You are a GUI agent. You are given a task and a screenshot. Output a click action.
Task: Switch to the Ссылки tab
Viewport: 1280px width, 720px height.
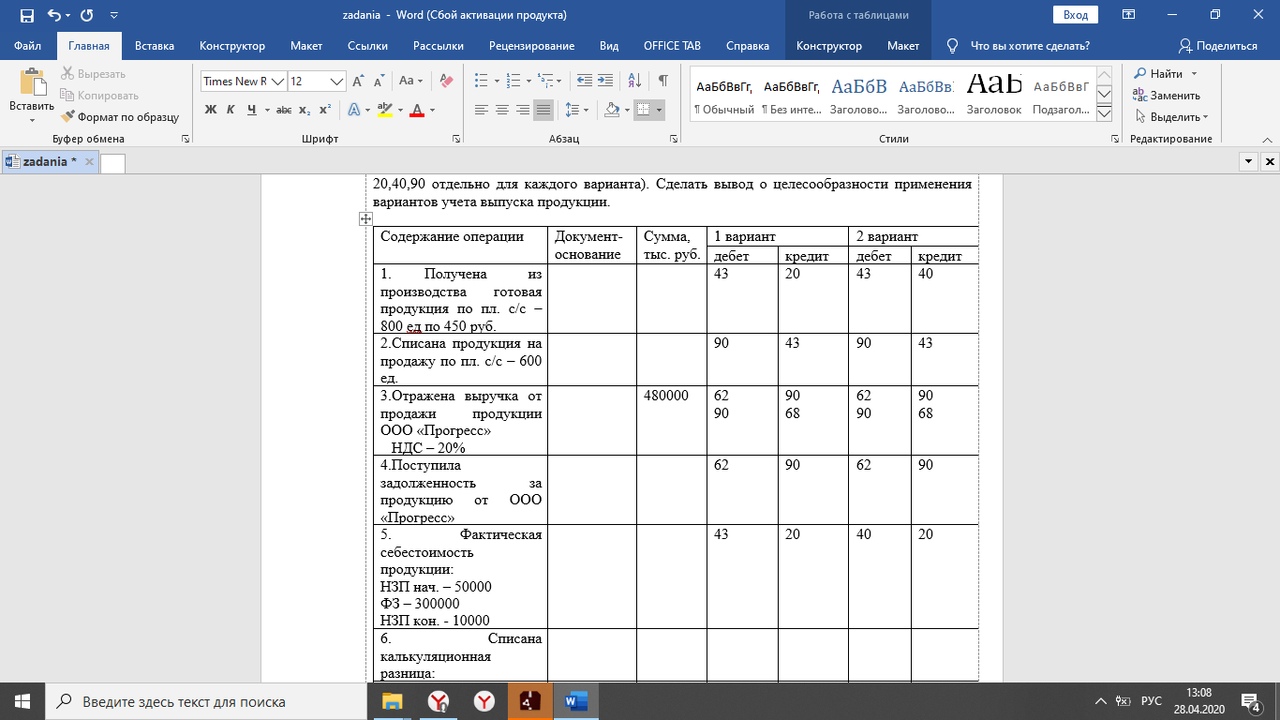[368, 46]
